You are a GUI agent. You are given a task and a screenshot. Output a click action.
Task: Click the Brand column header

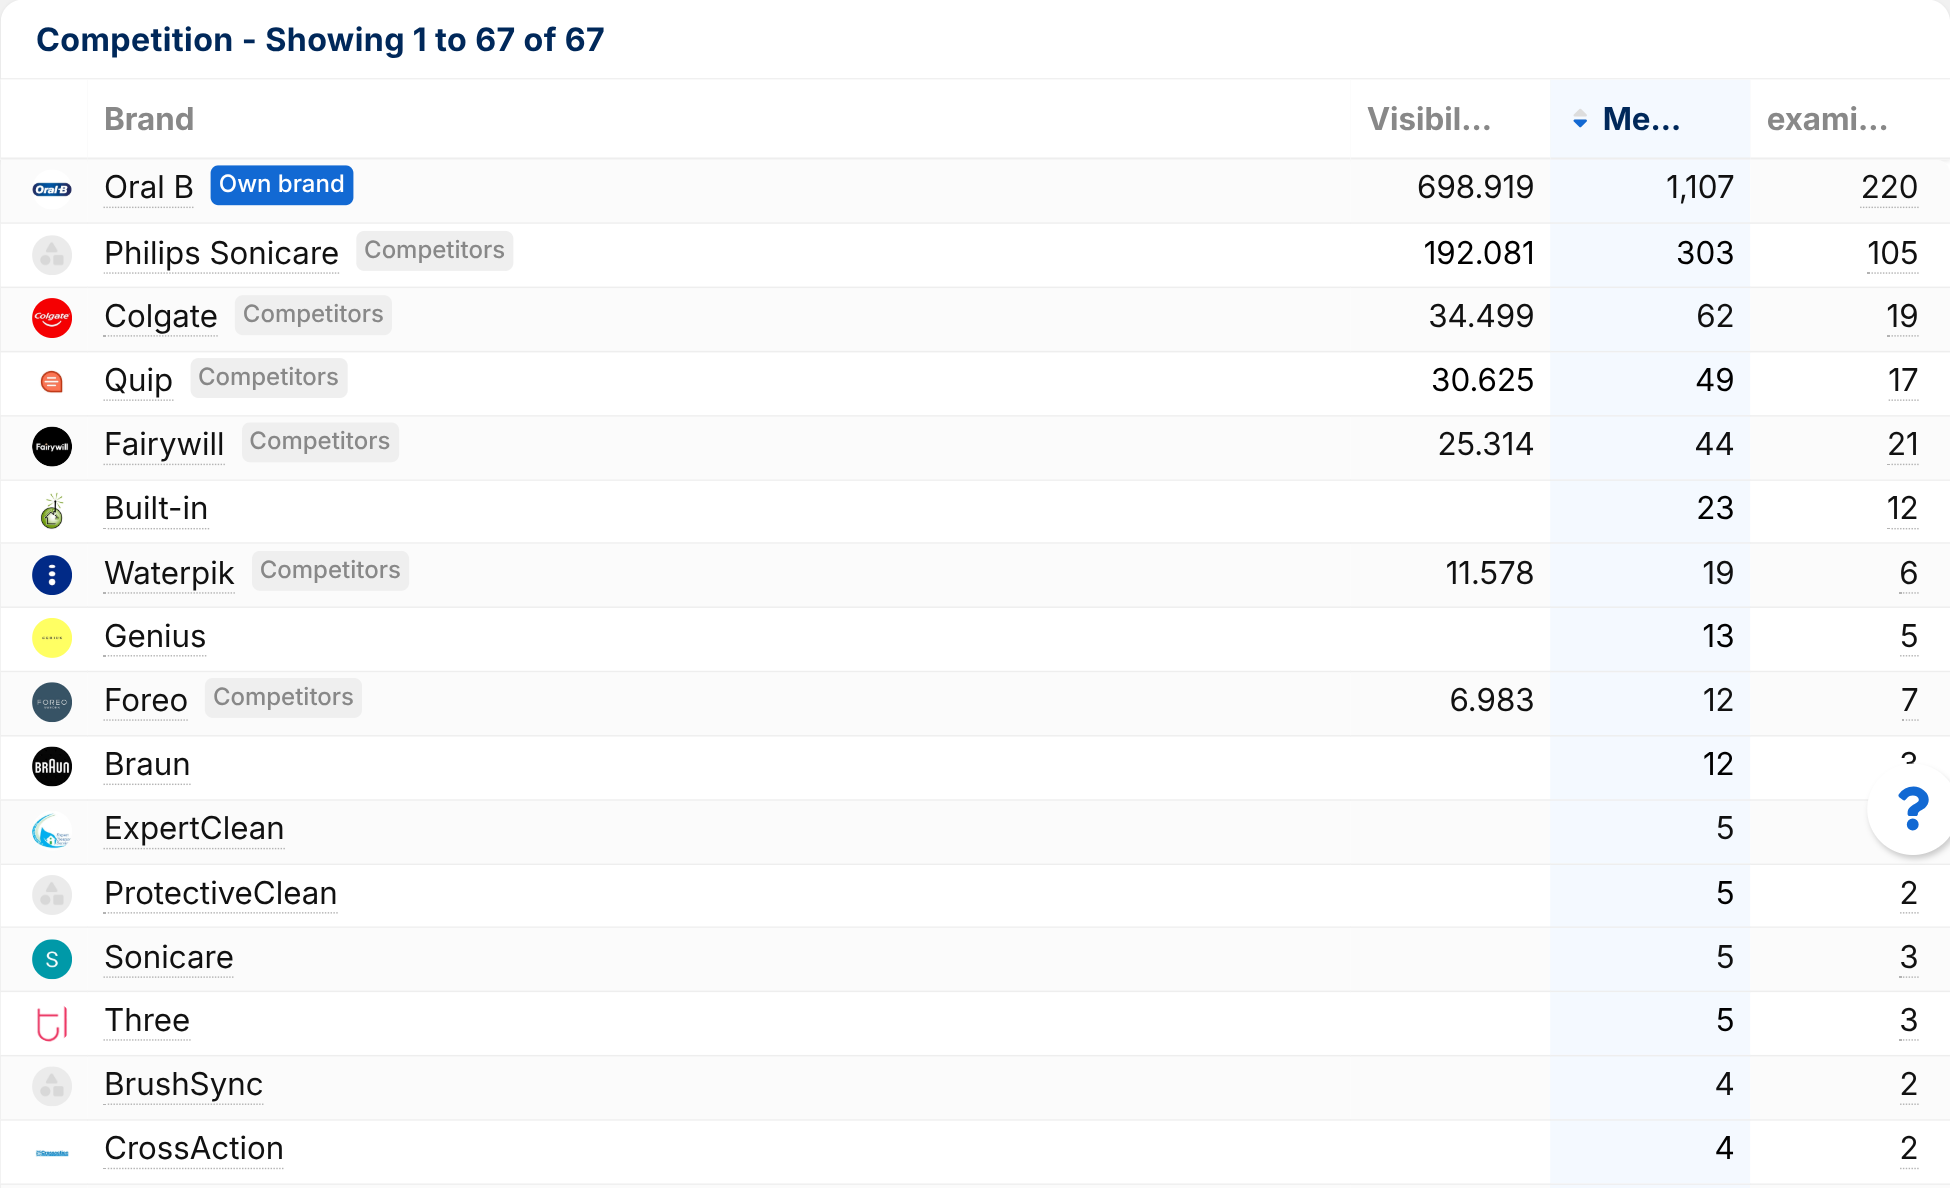tap(149, 119)
